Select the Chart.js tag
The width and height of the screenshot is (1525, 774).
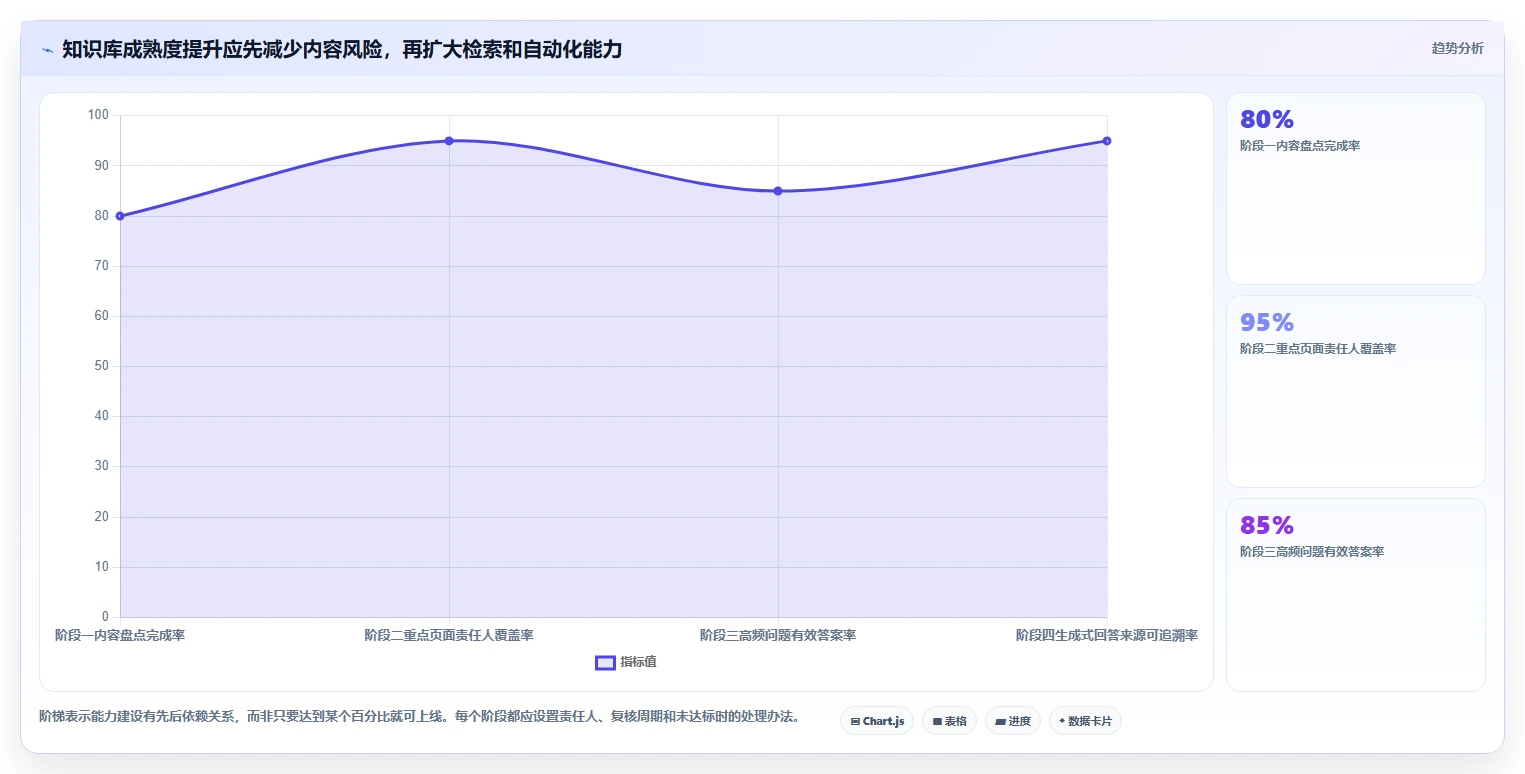click(x=877, y=721)
